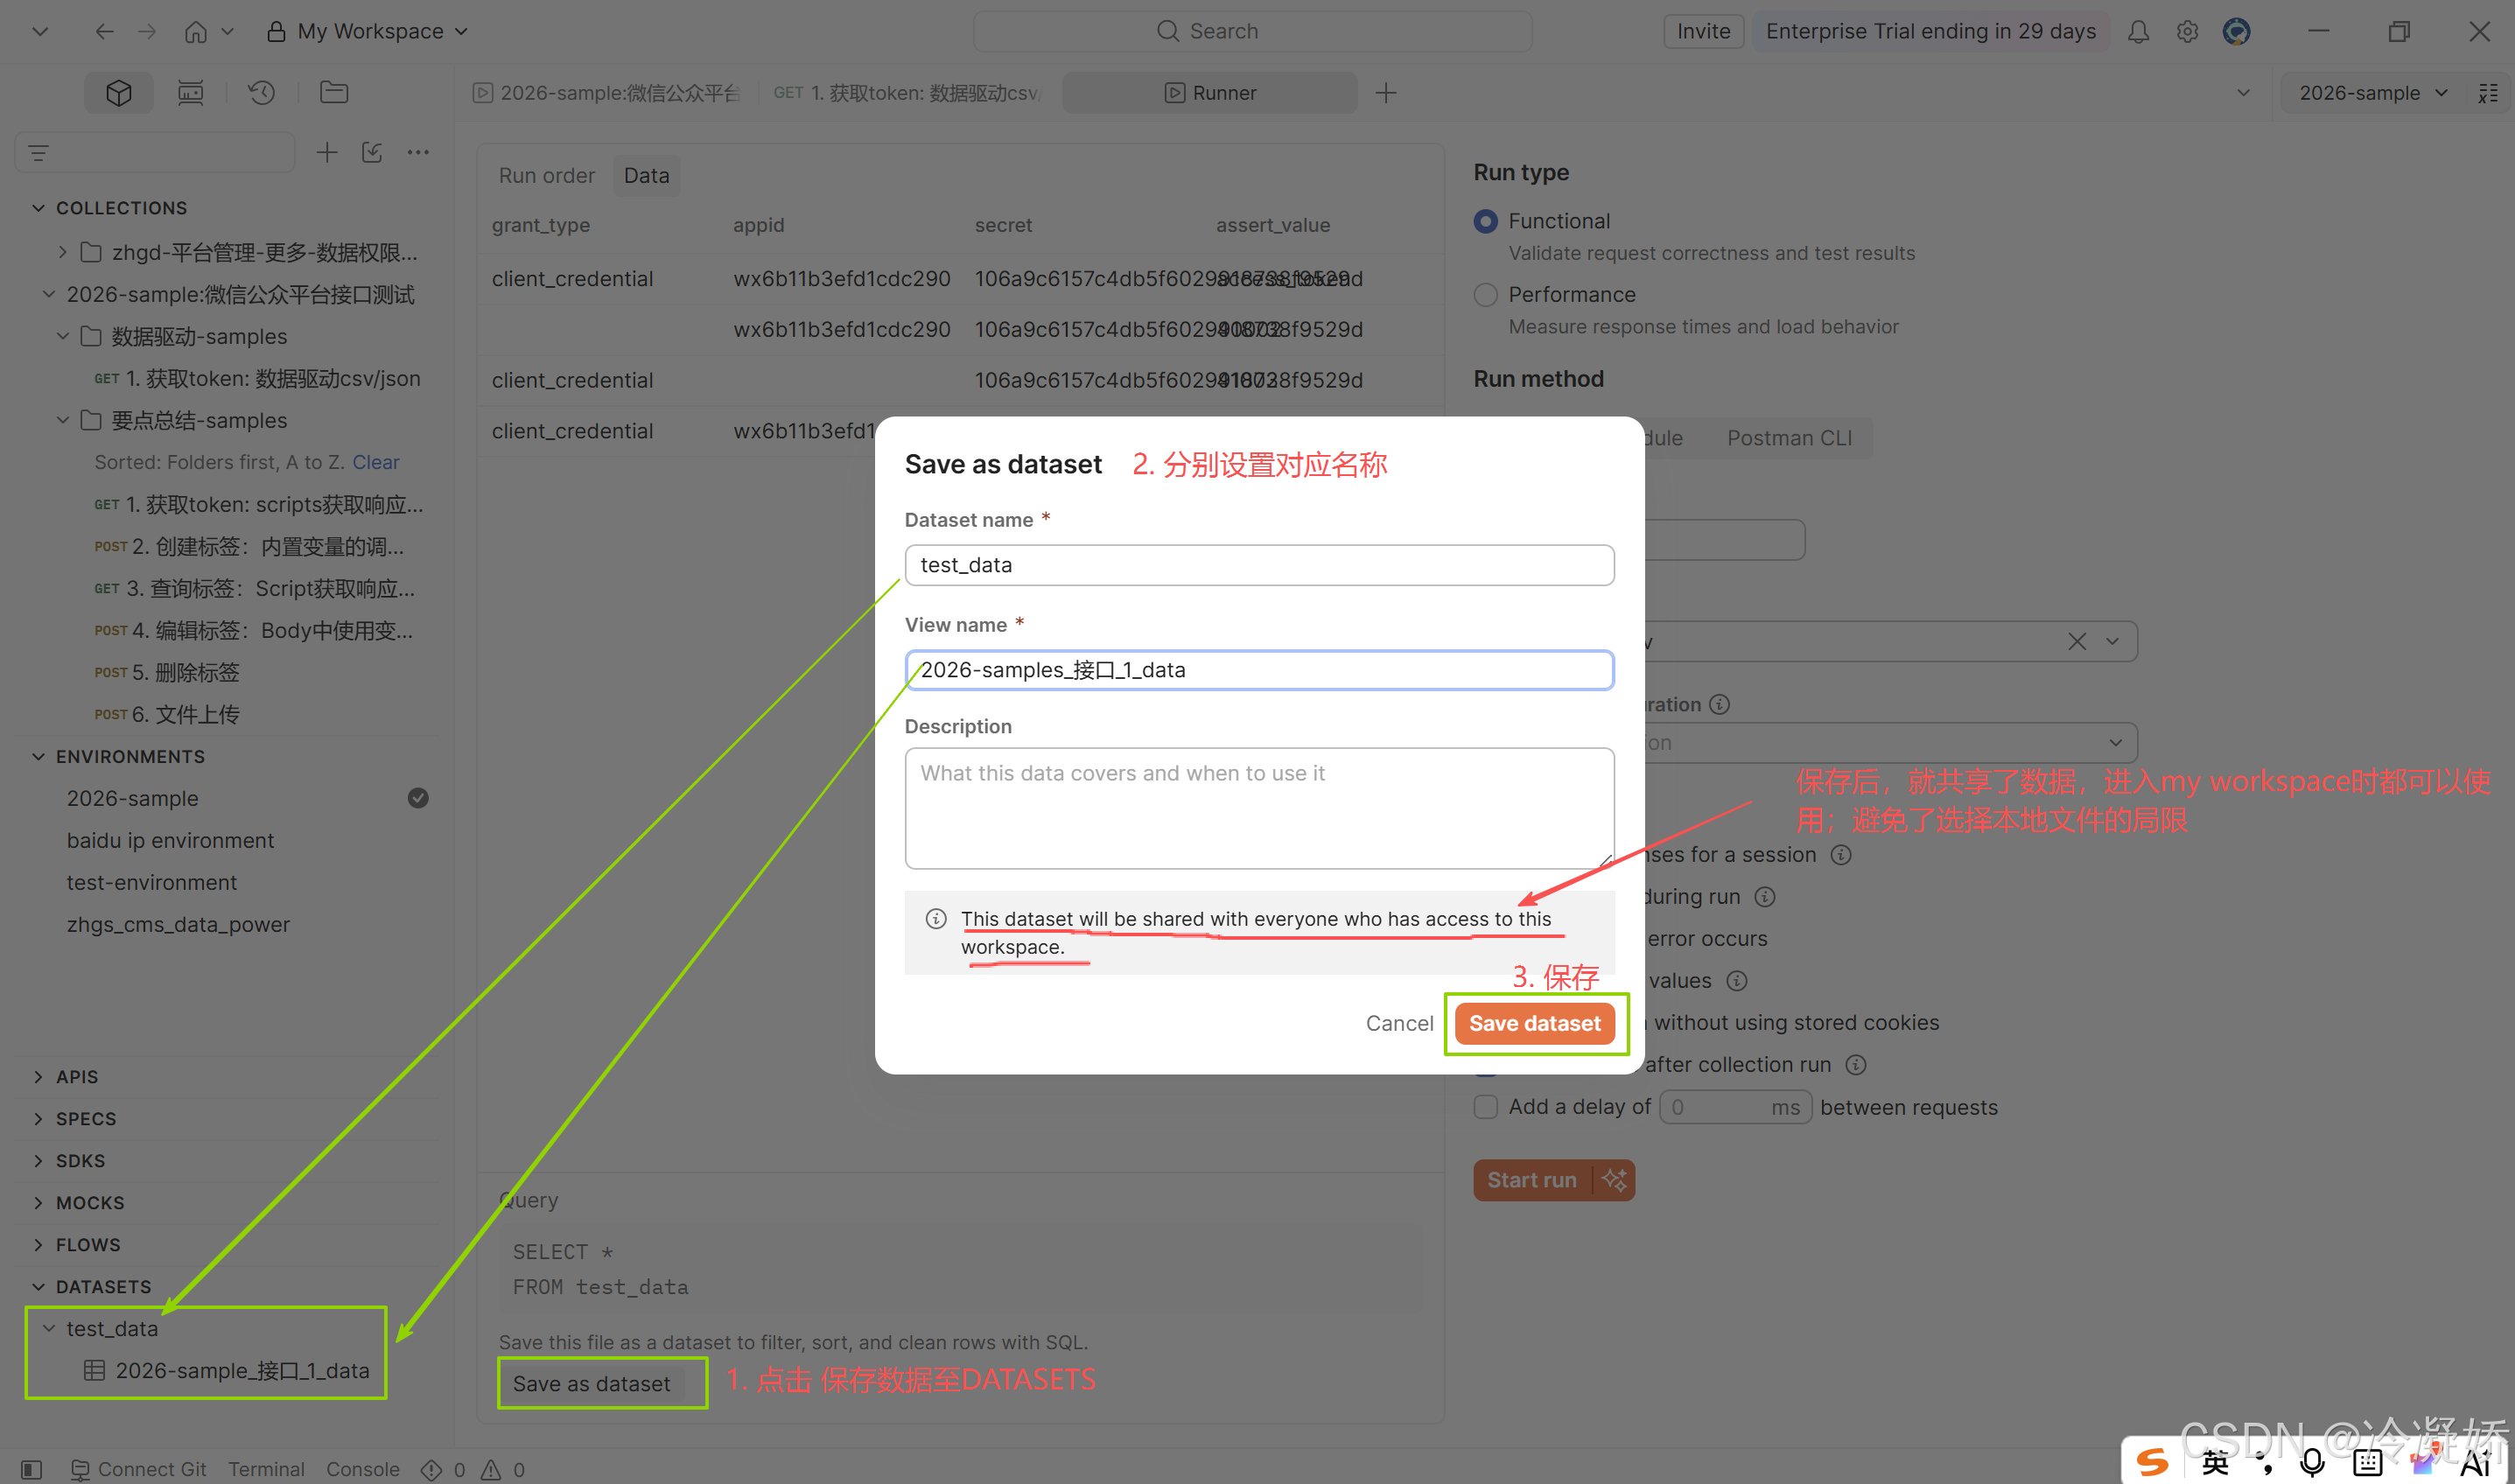Collapse the 要点总结-samples folder

pyautogui.click(x=63, y=420)
